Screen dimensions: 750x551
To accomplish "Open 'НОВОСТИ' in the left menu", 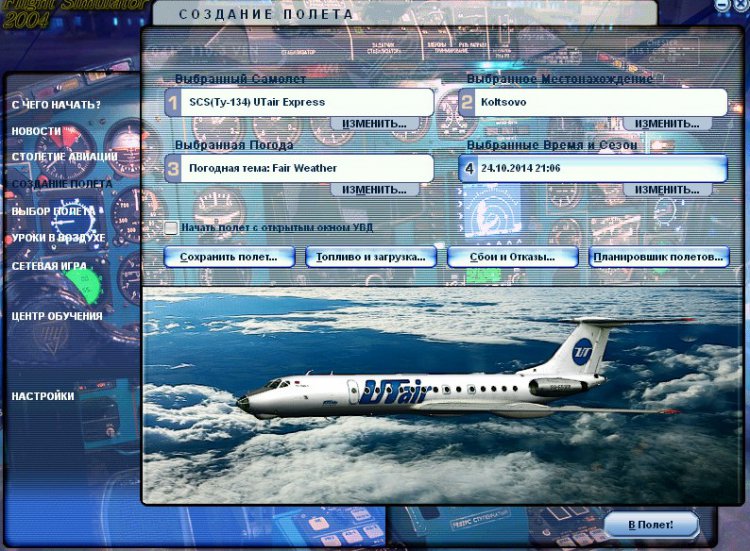I will point(36,131).
